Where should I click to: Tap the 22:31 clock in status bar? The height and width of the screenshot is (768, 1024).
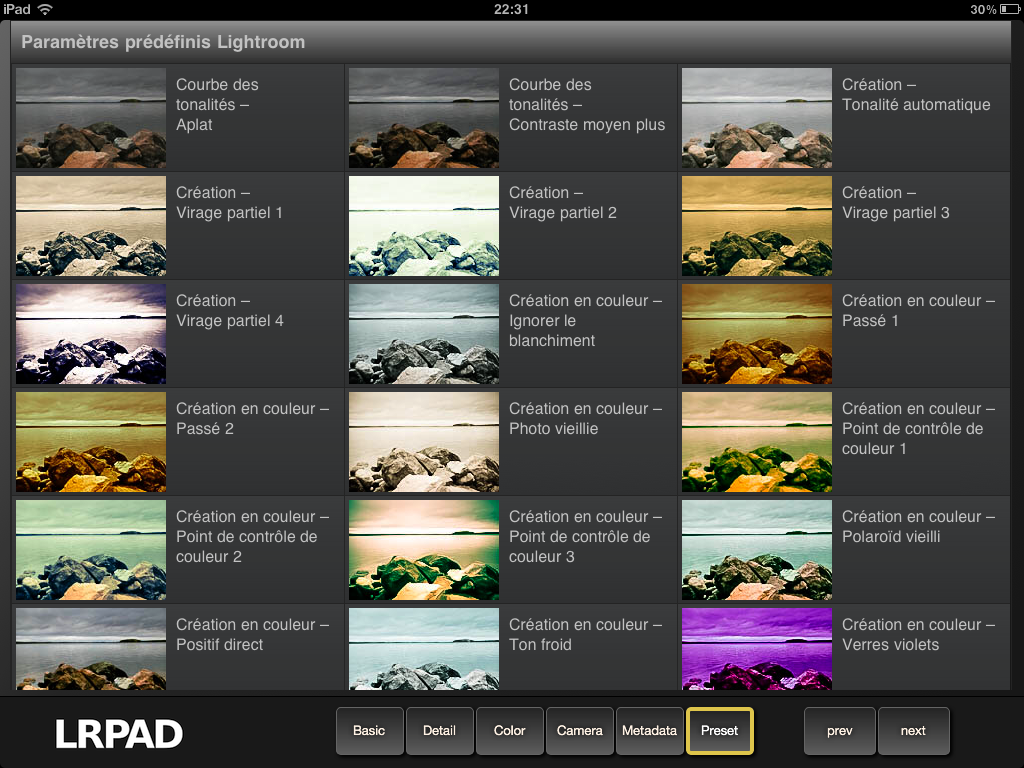point(511,9)
